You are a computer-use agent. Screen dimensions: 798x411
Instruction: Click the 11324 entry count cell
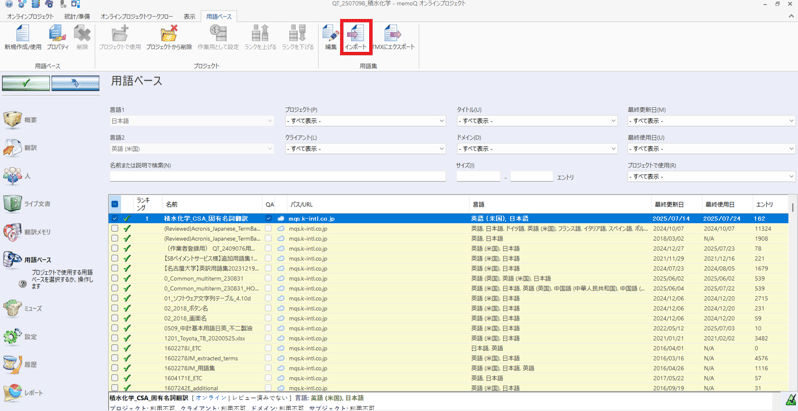764,228
